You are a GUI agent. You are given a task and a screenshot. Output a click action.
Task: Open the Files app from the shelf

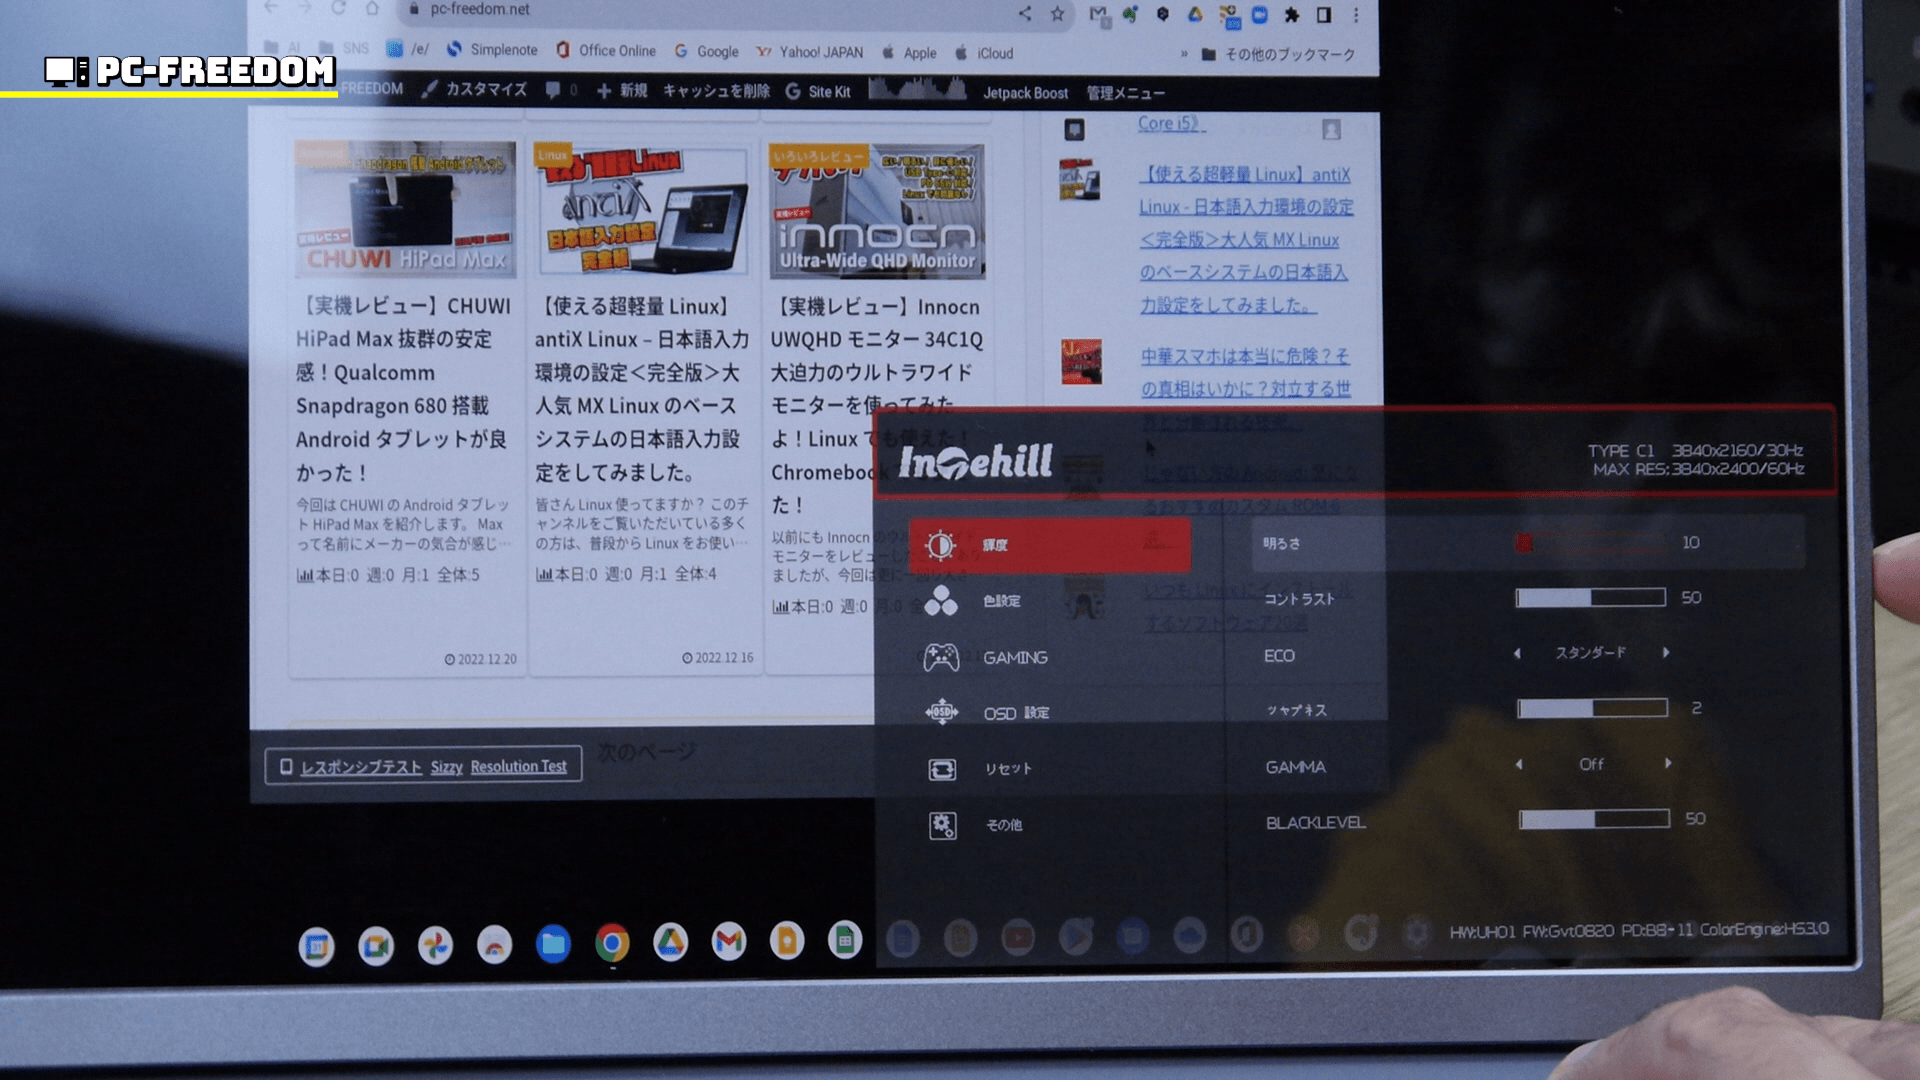(x=553, y=943)
